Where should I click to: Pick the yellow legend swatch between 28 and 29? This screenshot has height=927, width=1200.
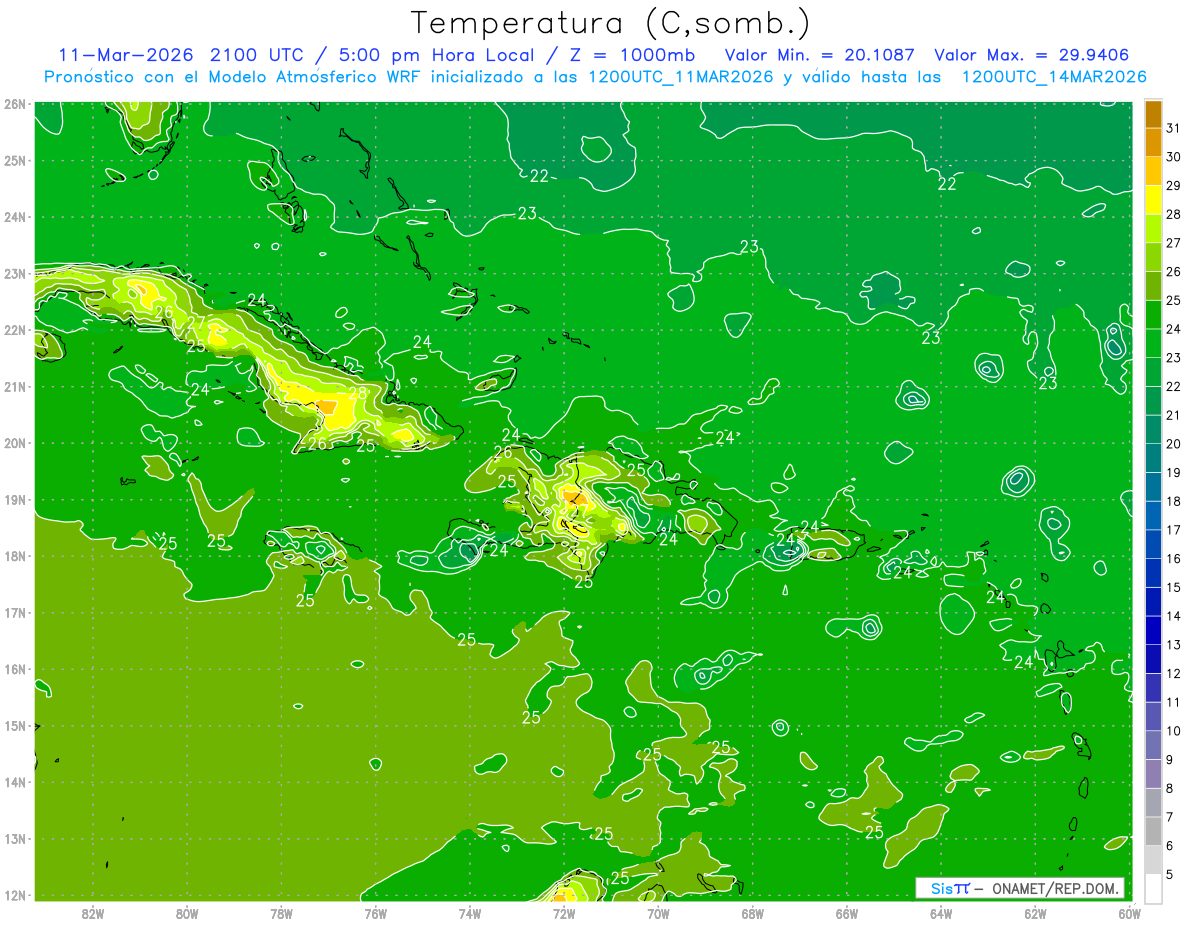click(x=1153, y=200)
